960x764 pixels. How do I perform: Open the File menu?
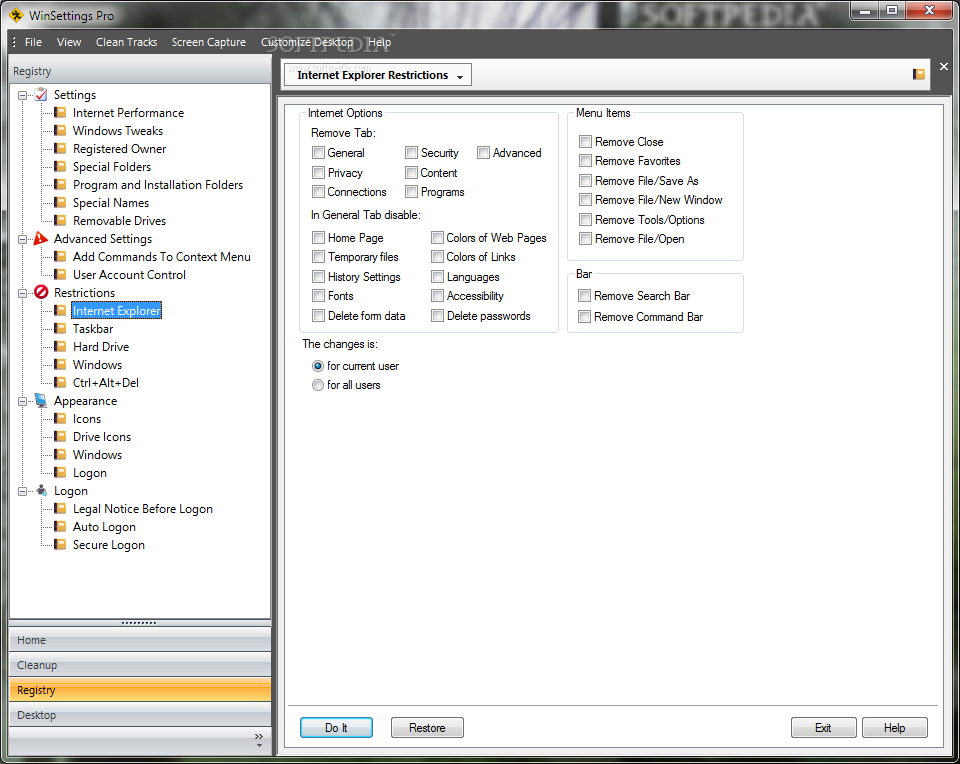point(33,42)
